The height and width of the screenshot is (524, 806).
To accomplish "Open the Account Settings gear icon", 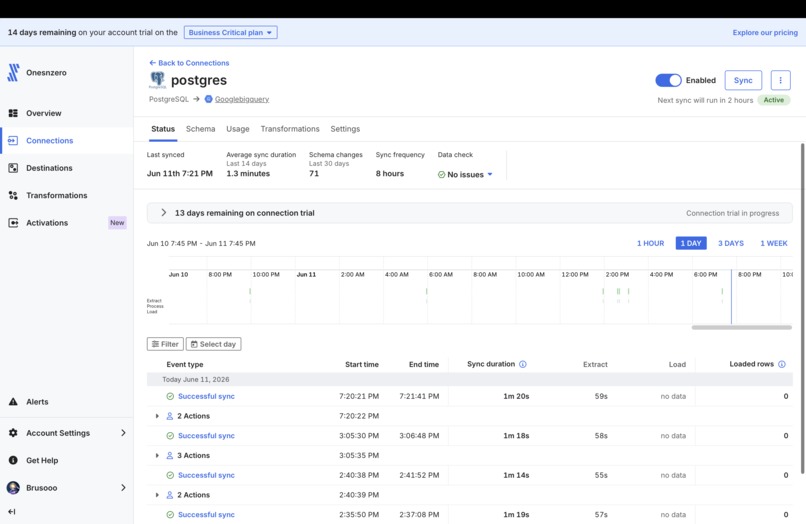I will point(13,433).
